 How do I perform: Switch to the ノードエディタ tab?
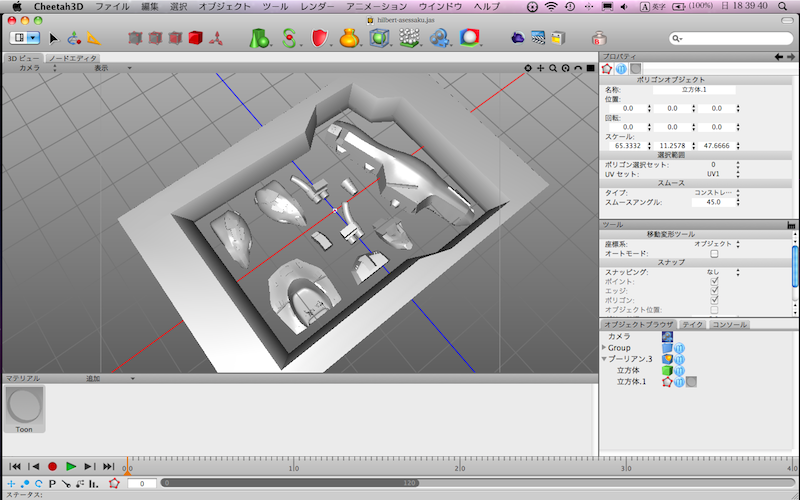click(x=73, y=58)
